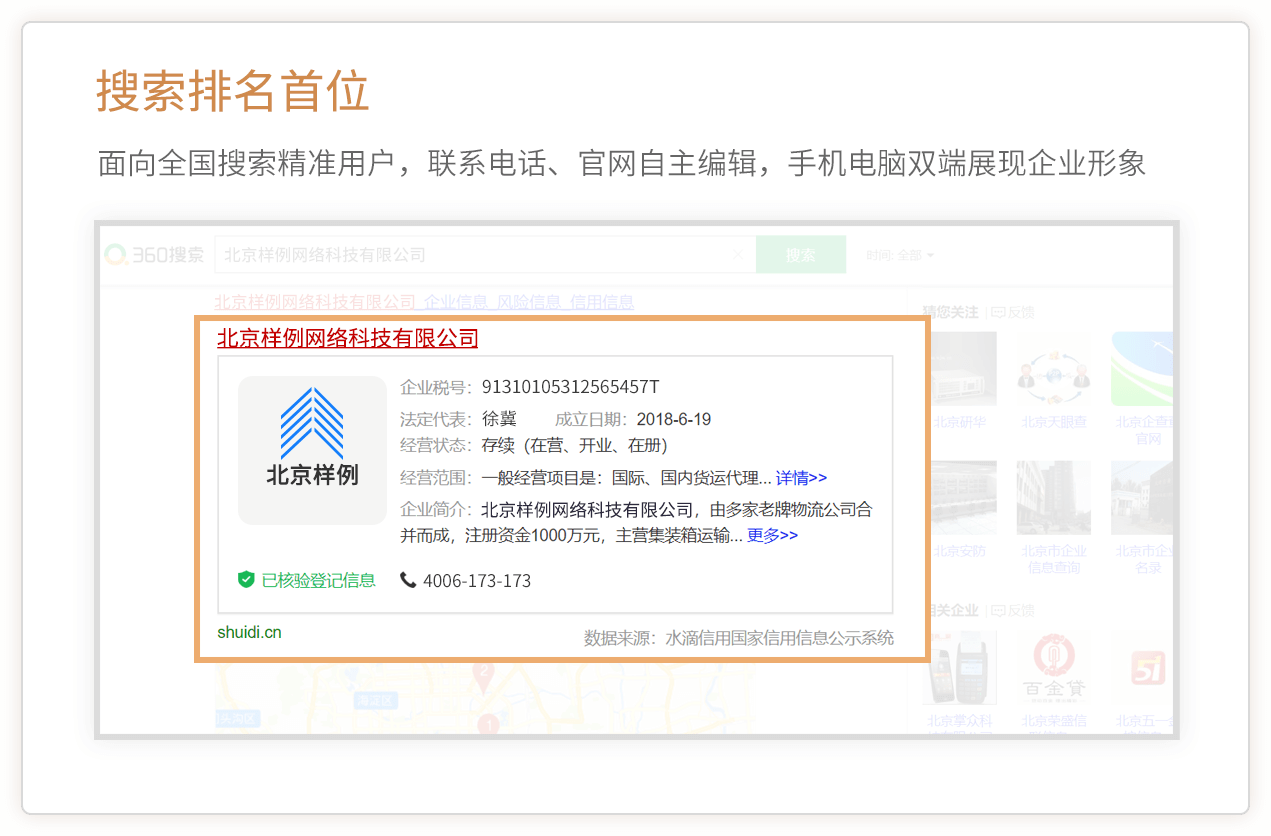Click the phone icon beside 4006-173-173
Image resolution: width=1271 pixels, height=836 pixels.
(408, 580)
